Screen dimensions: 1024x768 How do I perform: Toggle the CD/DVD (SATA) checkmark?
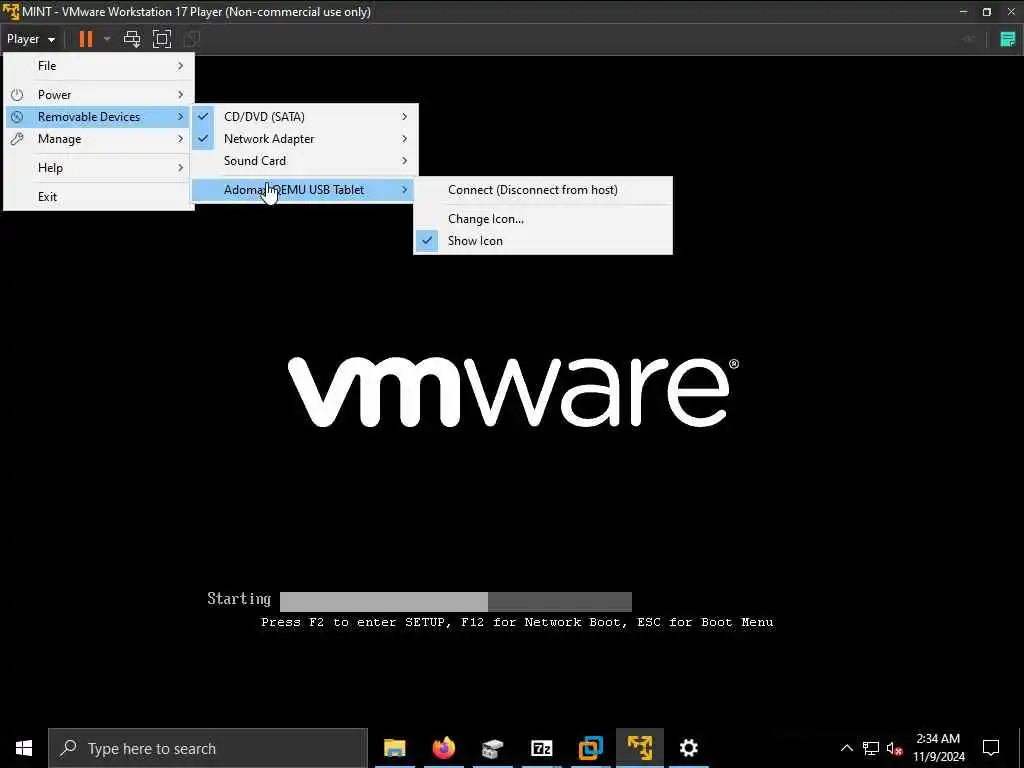click(203, 117)
